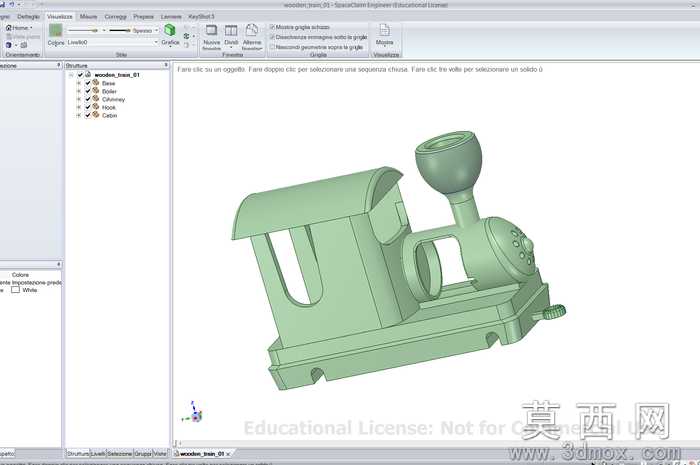Switch to the Dettaglio ribbon tab
Viewport: 700px width, 465px height.
28,17
